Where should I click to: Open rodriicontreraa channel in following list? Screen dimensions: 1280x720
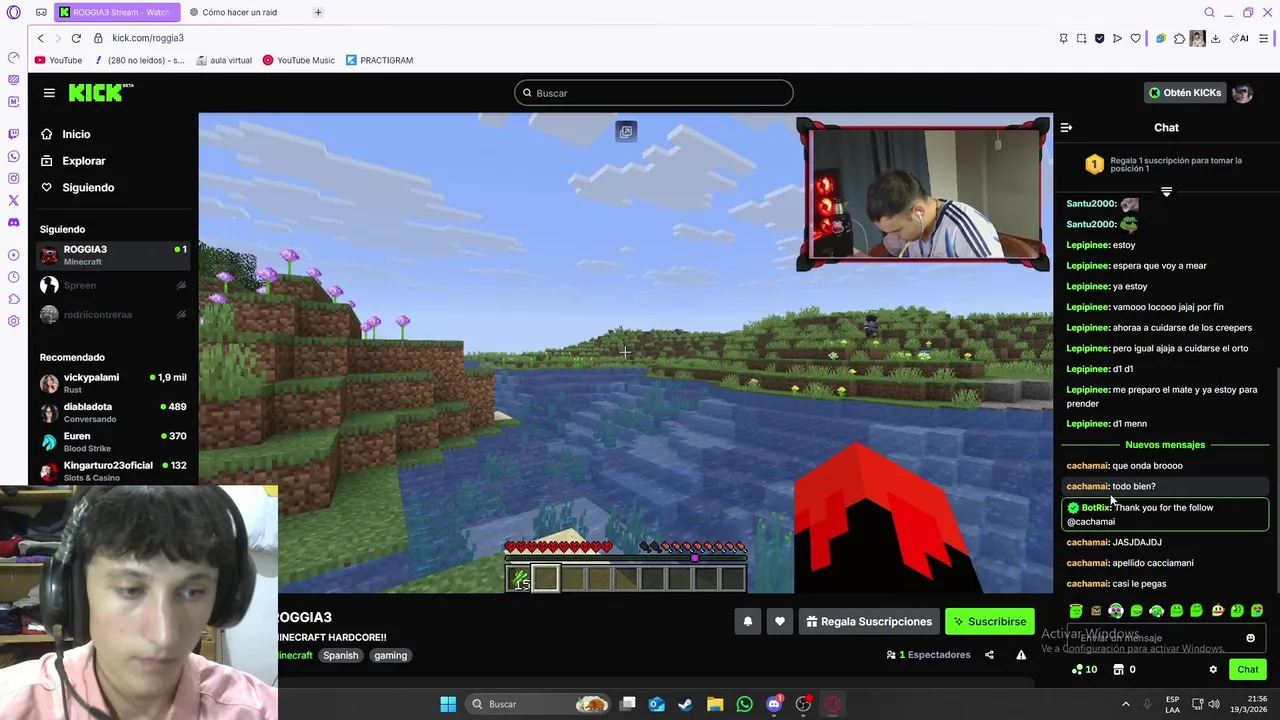[x=113, y=315]
